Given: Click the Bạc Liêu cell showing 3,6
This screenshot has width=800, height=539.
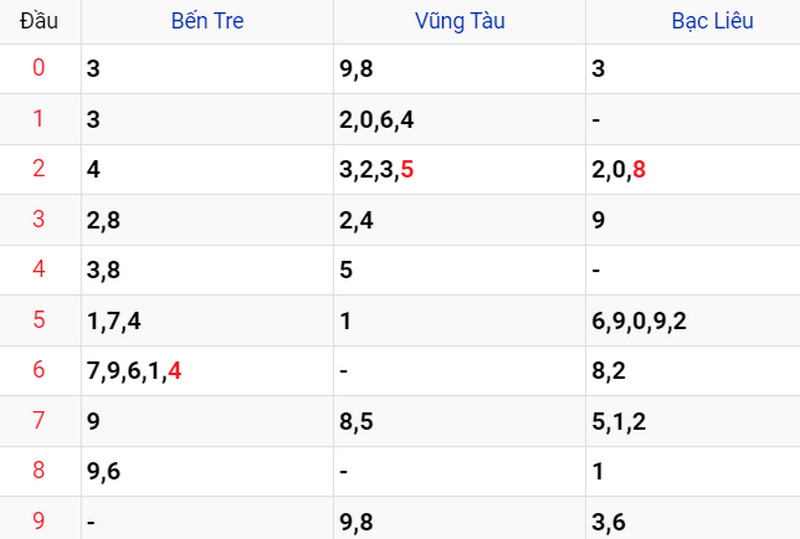Looking at the screenshot, I should (693, 521).
